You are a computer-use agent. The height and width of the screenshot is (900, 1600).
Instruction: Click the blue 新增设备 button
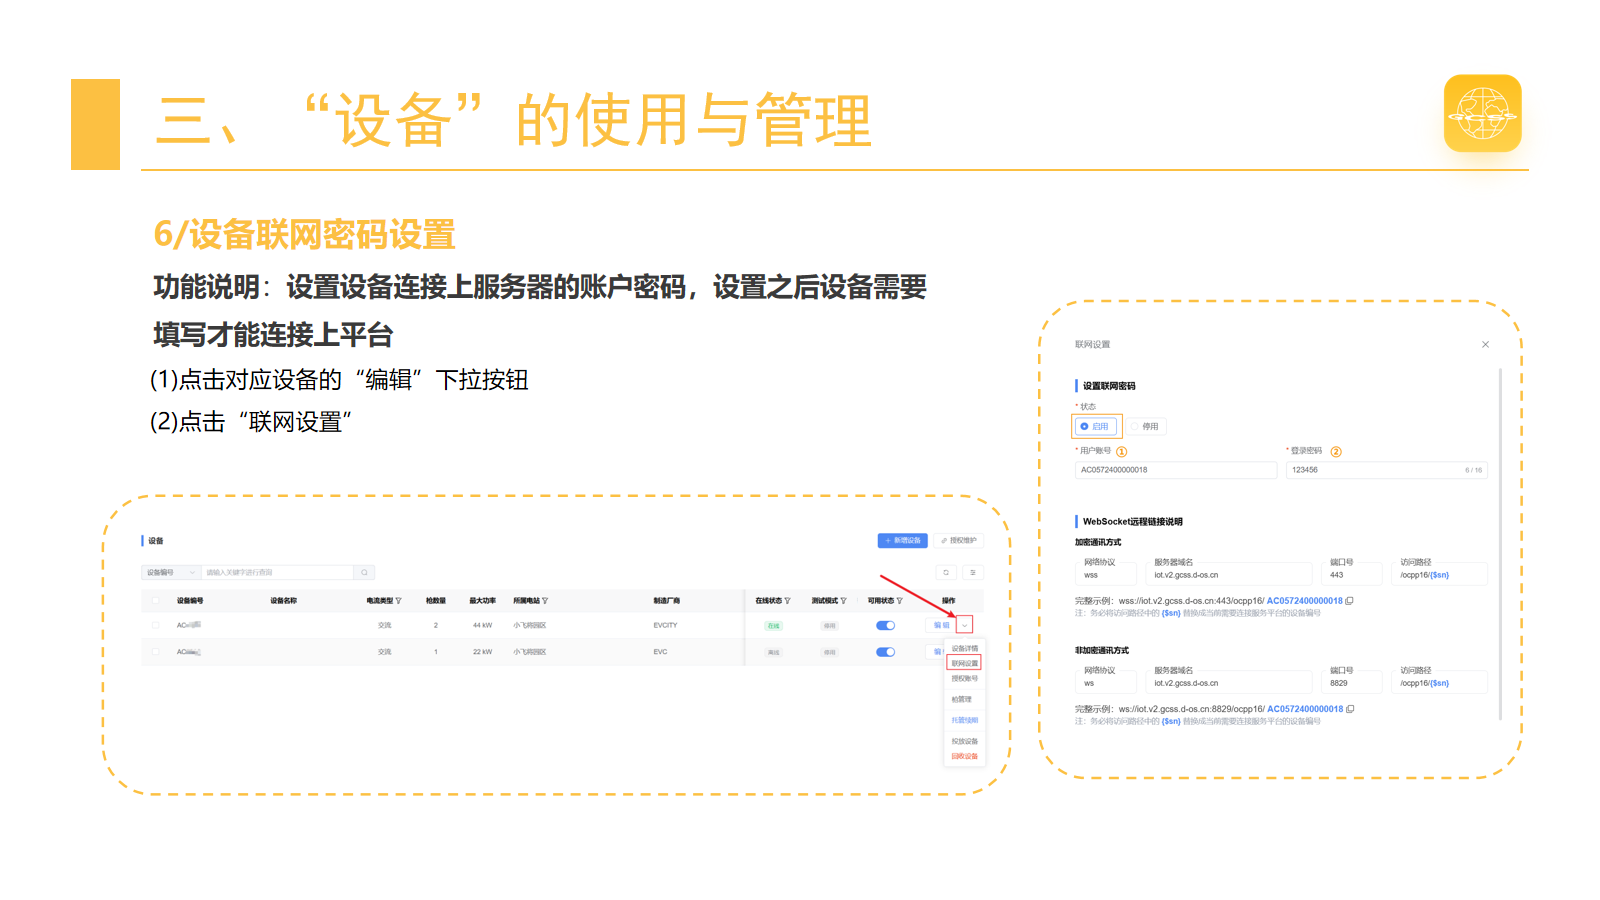[903, 541]
